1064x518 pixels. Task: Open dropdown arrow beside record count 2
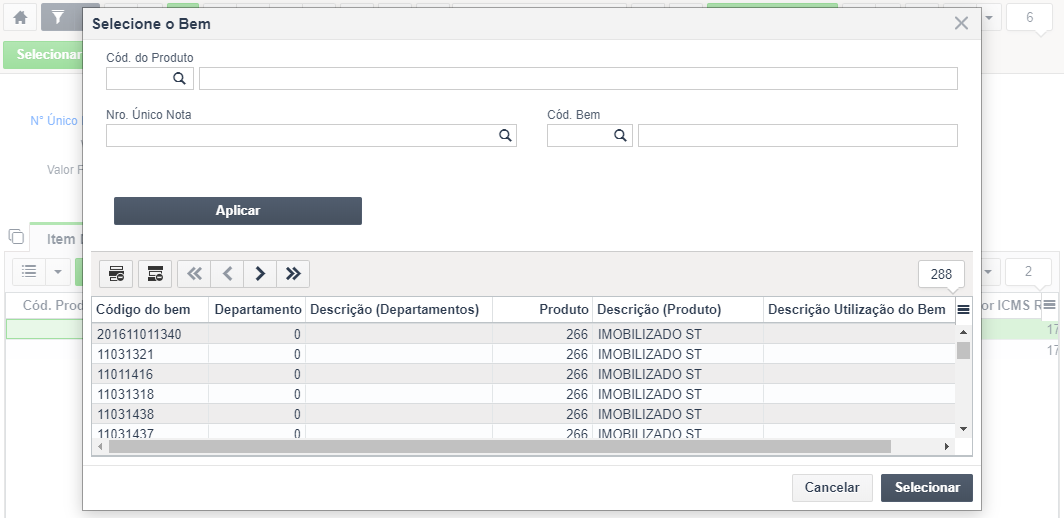[988, 272]
